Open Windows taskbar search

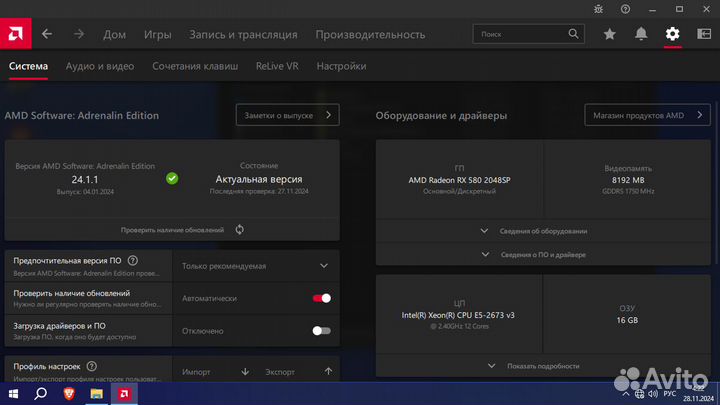point(41,394)
